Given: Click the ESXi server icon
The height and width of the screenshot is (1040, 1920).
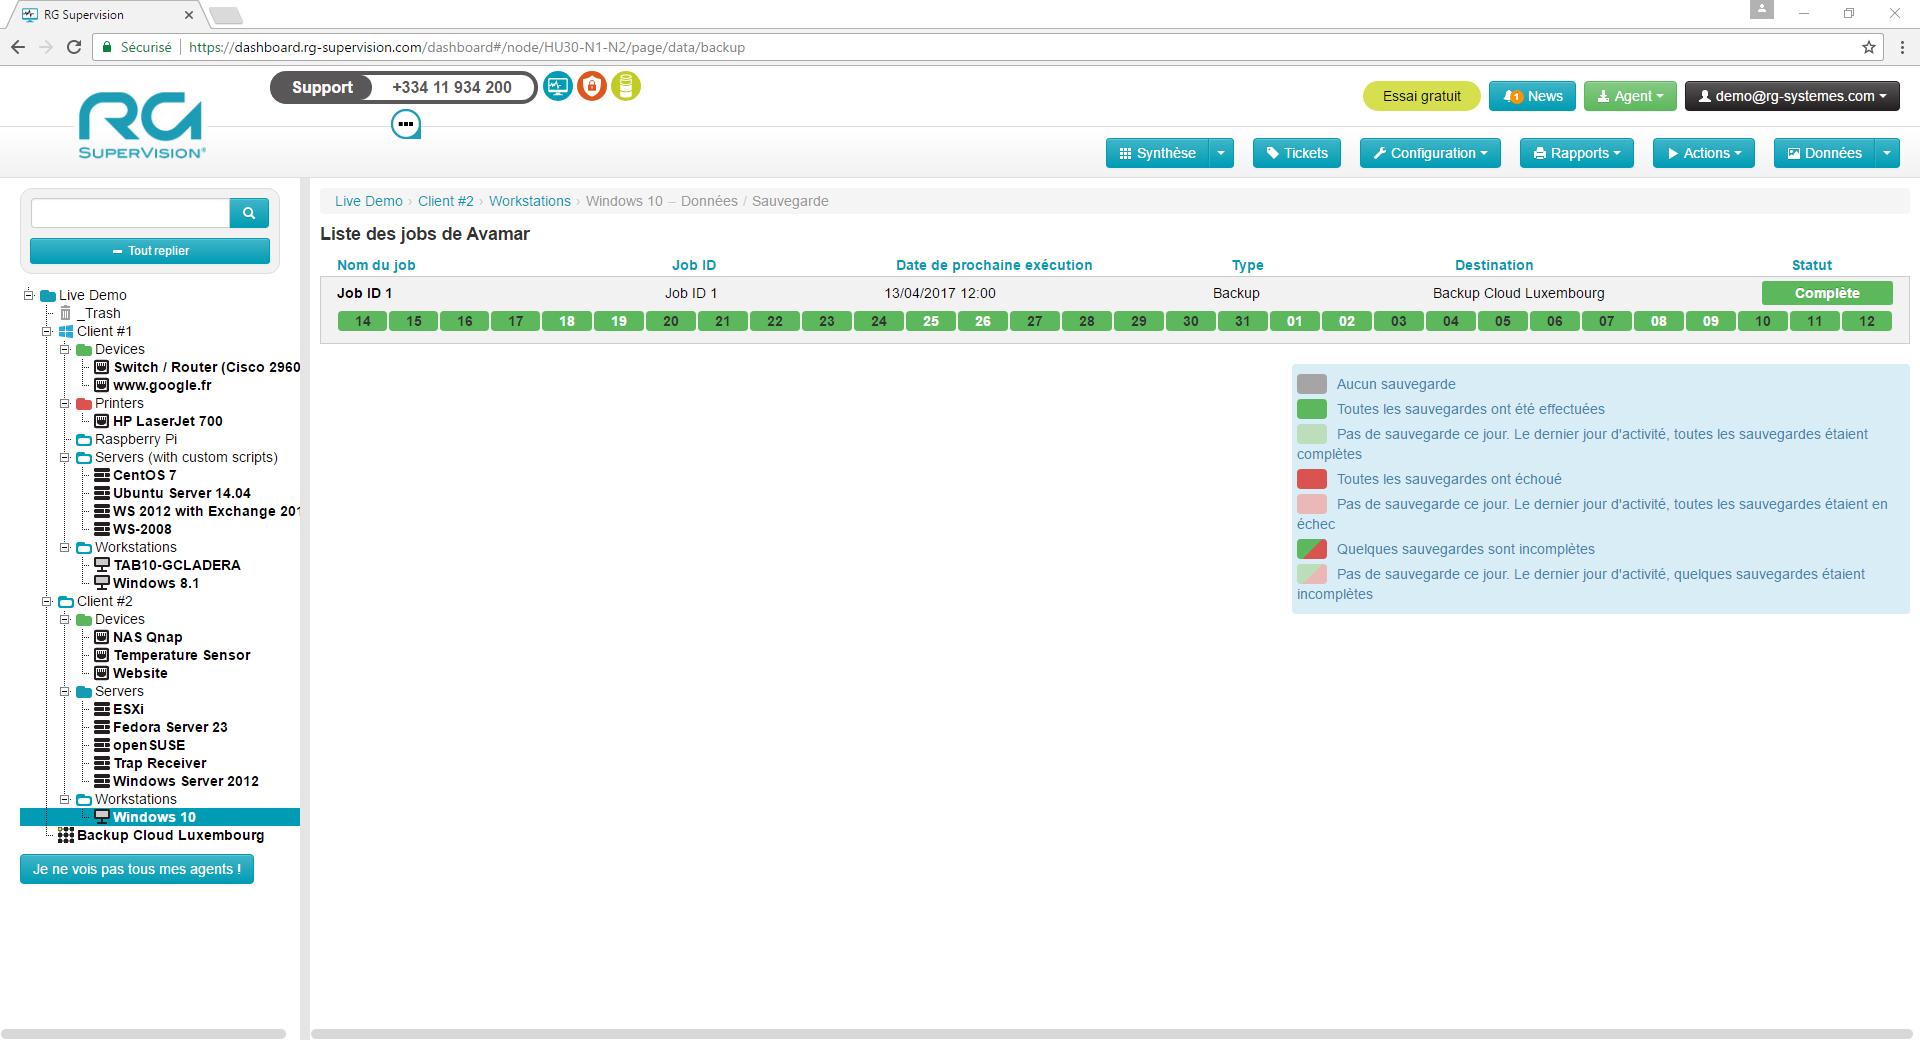Looking at the screenshot, I should [x=102, y=709].
